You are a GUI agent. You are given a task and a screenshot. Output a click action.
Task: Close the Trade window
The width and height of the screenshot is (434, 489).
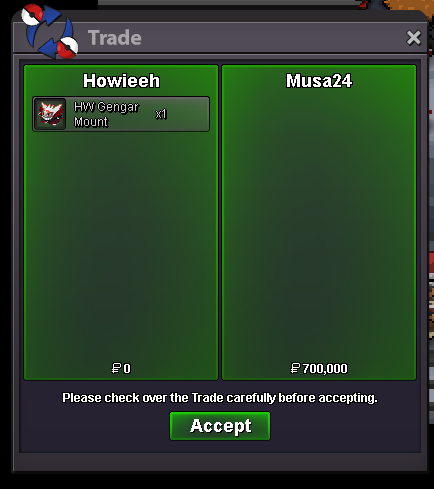pos(414,38)
